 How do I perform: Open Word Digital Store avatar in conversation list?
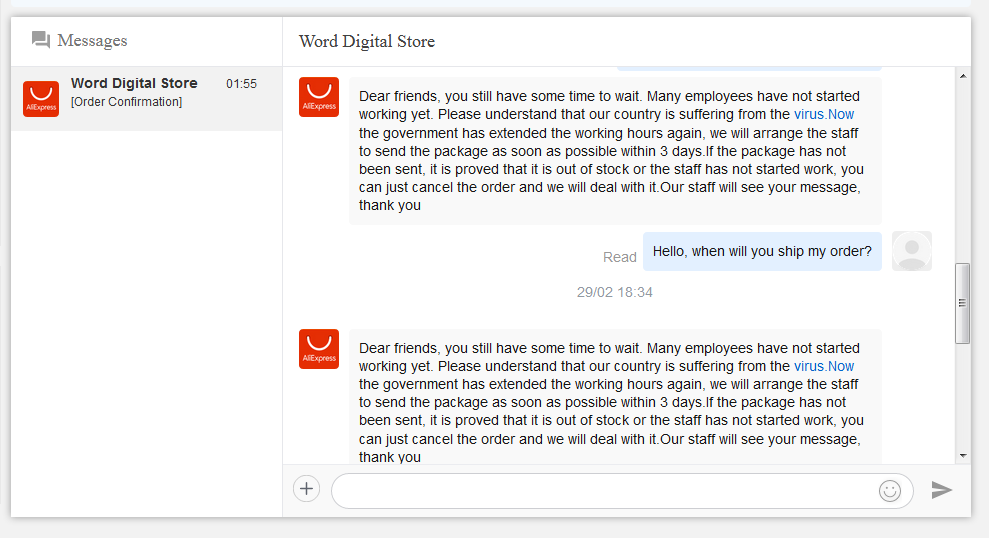coord(41,98)
